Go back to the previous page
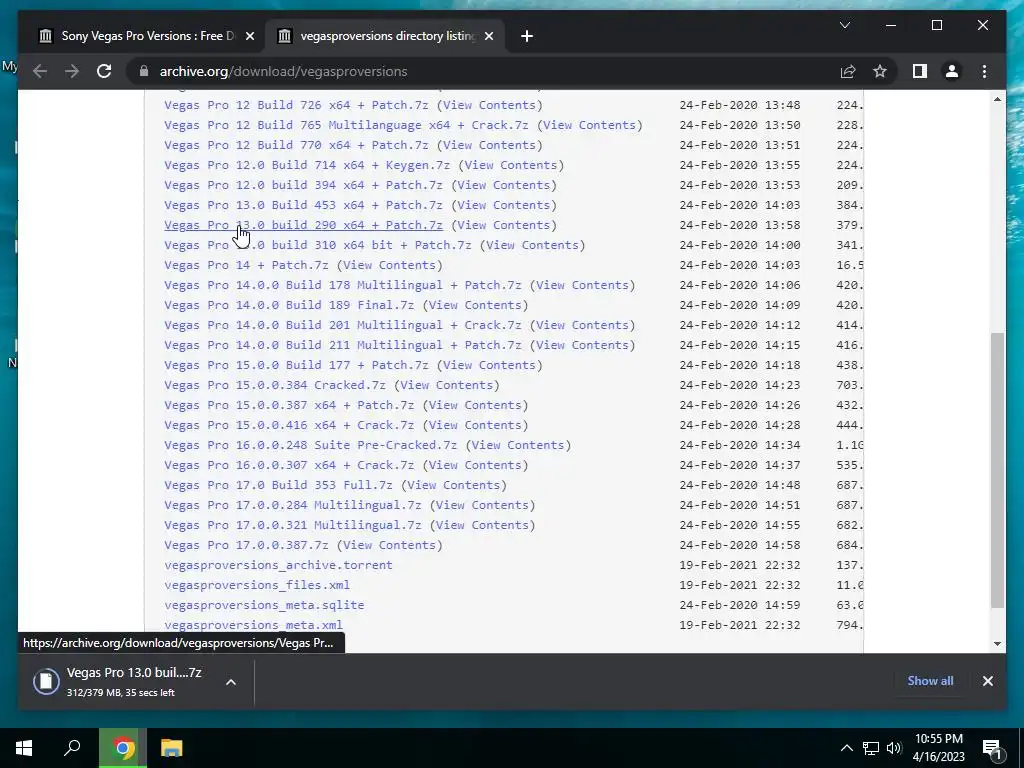This screenshot has width=1024, height=768. click(x=40, y=71)
